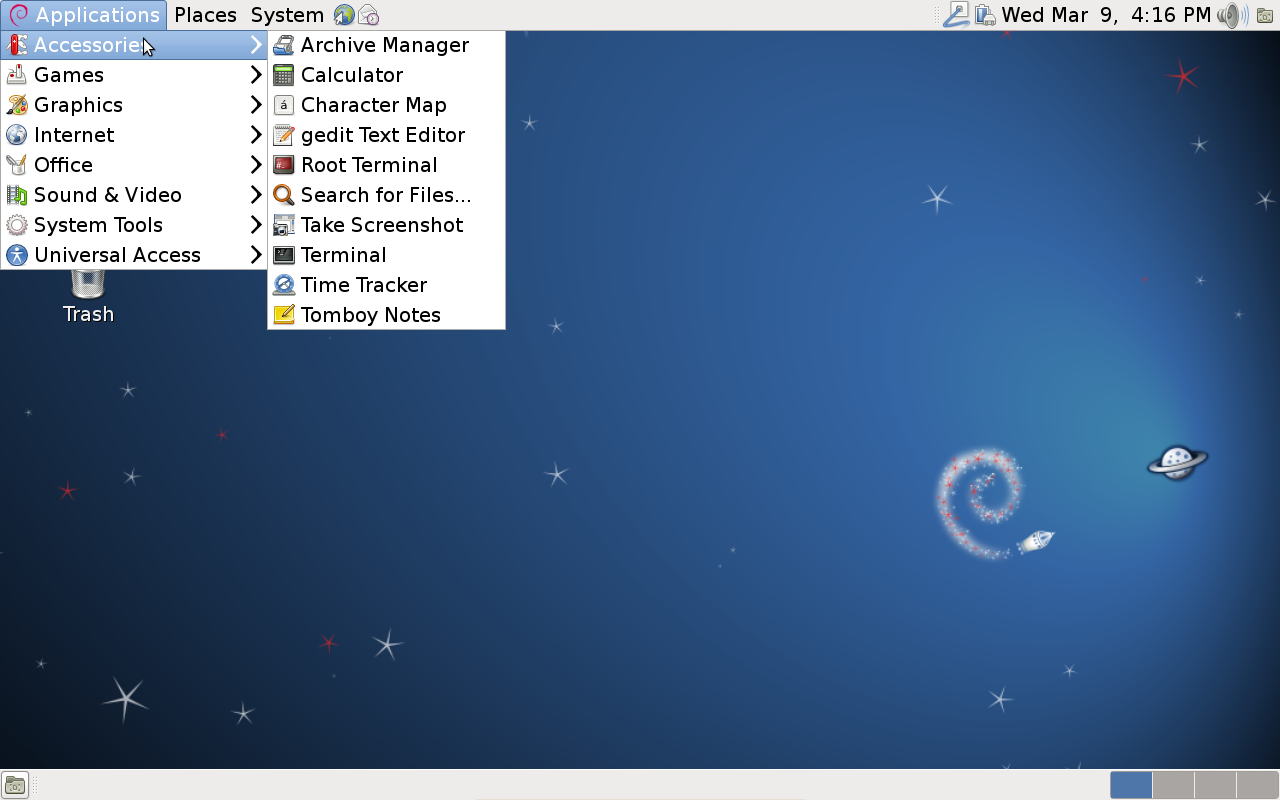Switch to the third workspace
Screen dimensions: 1280x800
1215,785
